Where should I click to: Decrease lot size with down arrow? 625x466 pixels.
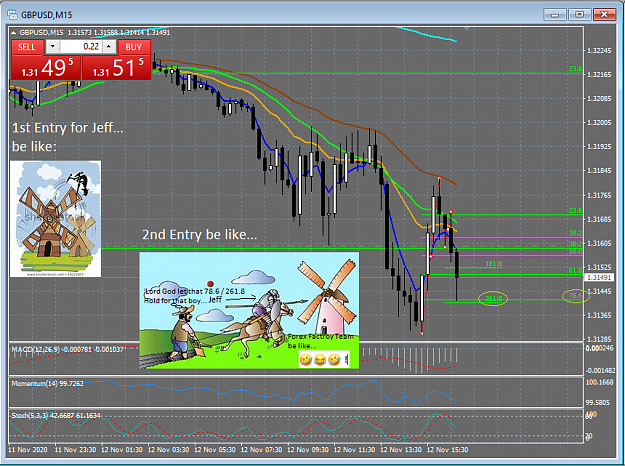click(53, 47)
